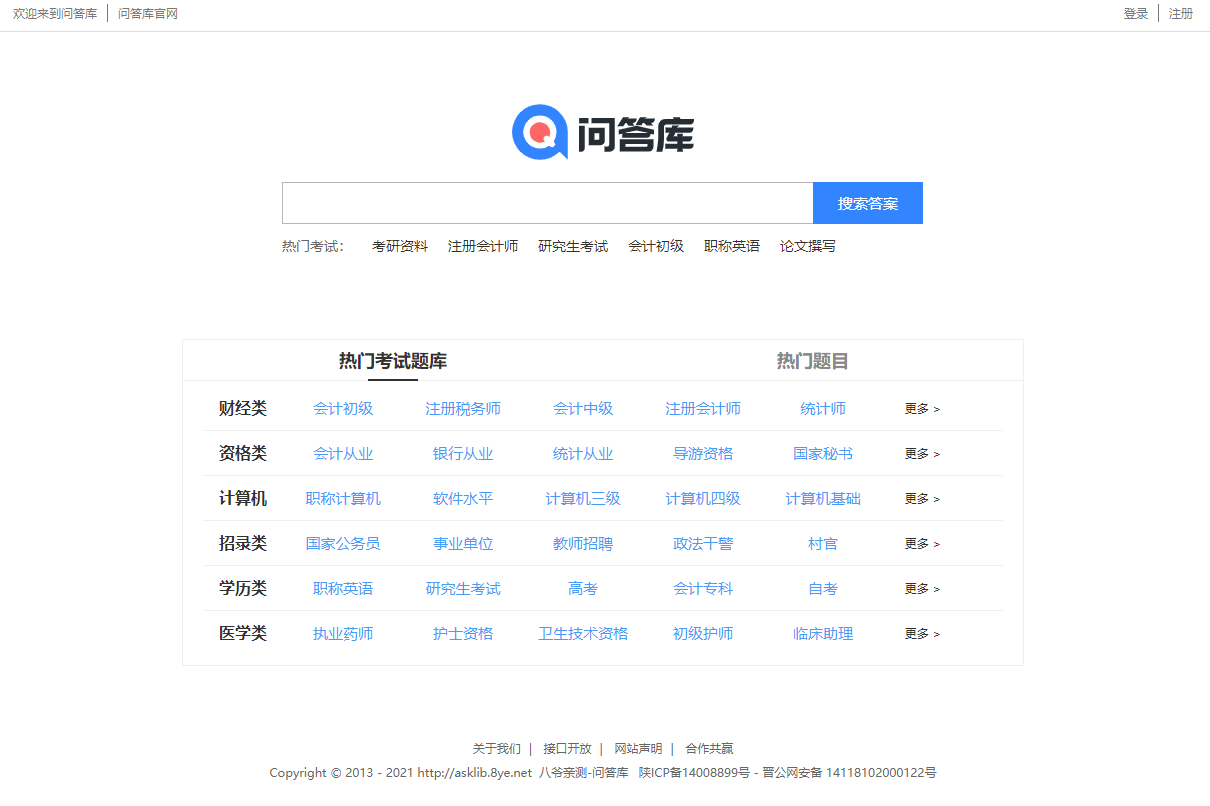Click inside the search input box
This screenshot has width=1210, height=806.
point(547,202)
